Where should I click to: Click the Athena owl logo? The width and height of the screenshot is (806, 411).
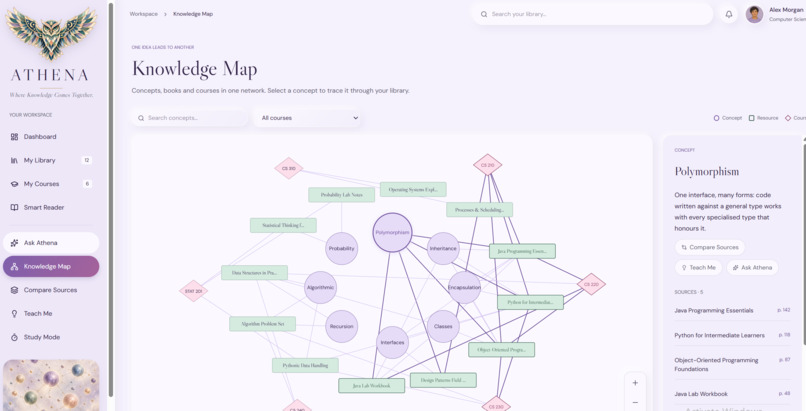[51, 34]
